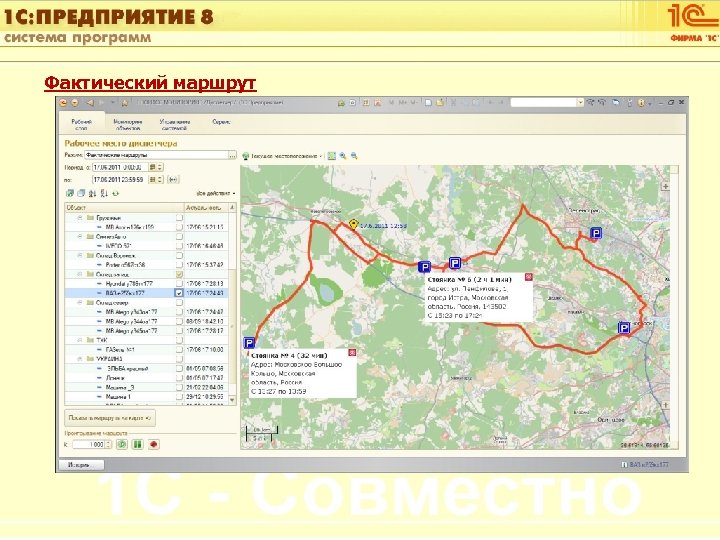720x540 pixels.
Task: Collapse the Склад Воронеж tree group
Action: (x=80, y=255)
